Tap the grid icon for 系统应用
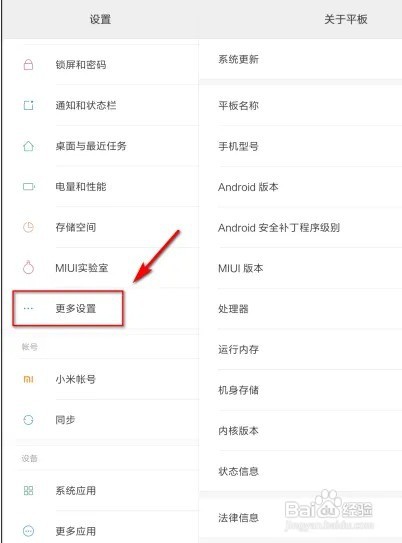402x543 pixels. [28, 490]
